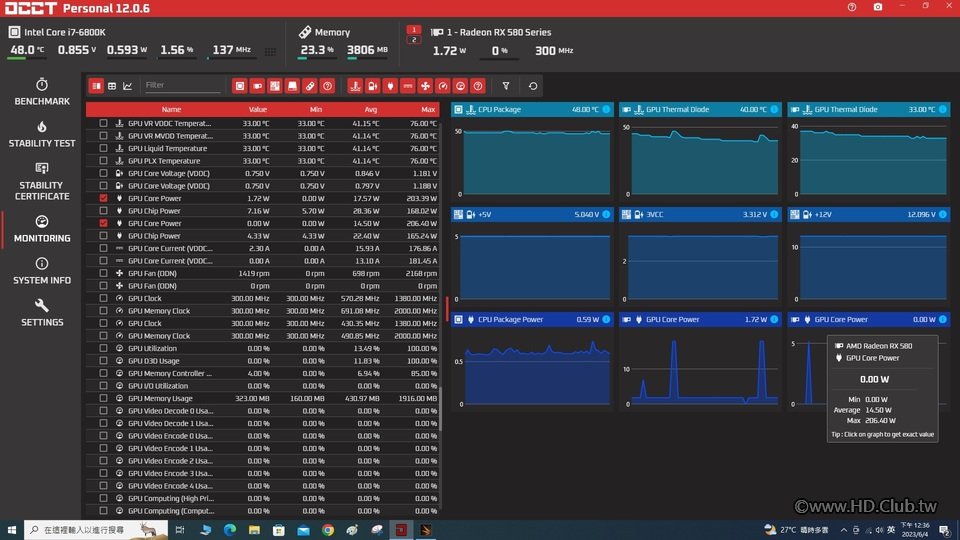Select the GPU Video Decode 0 Usage row

tap(263, 411)
